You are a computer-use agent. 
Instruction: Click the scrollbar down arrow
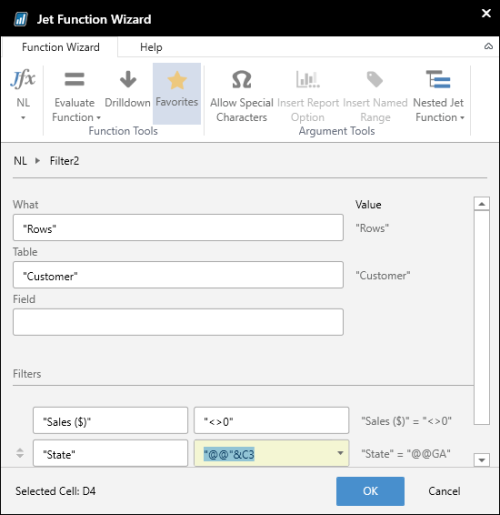pyautogui.click(x=482, y=460)
